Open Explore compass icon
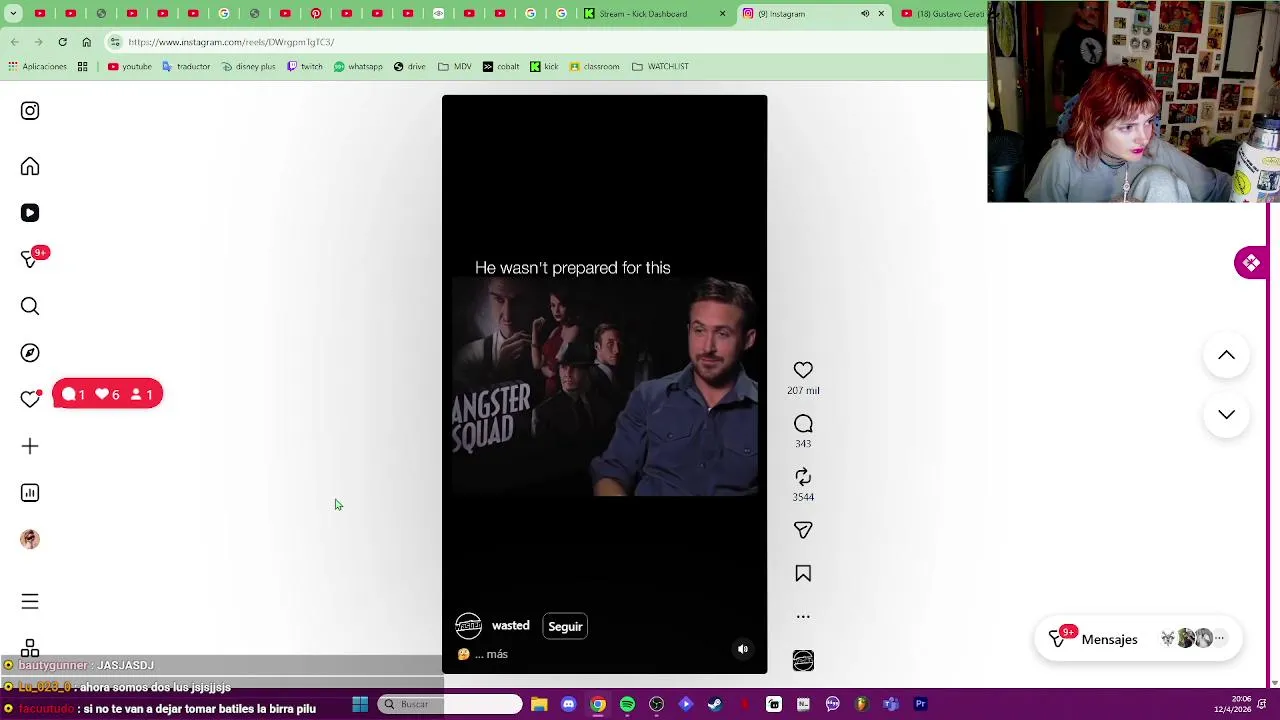 pyautogui.click(x=30, y=353)
